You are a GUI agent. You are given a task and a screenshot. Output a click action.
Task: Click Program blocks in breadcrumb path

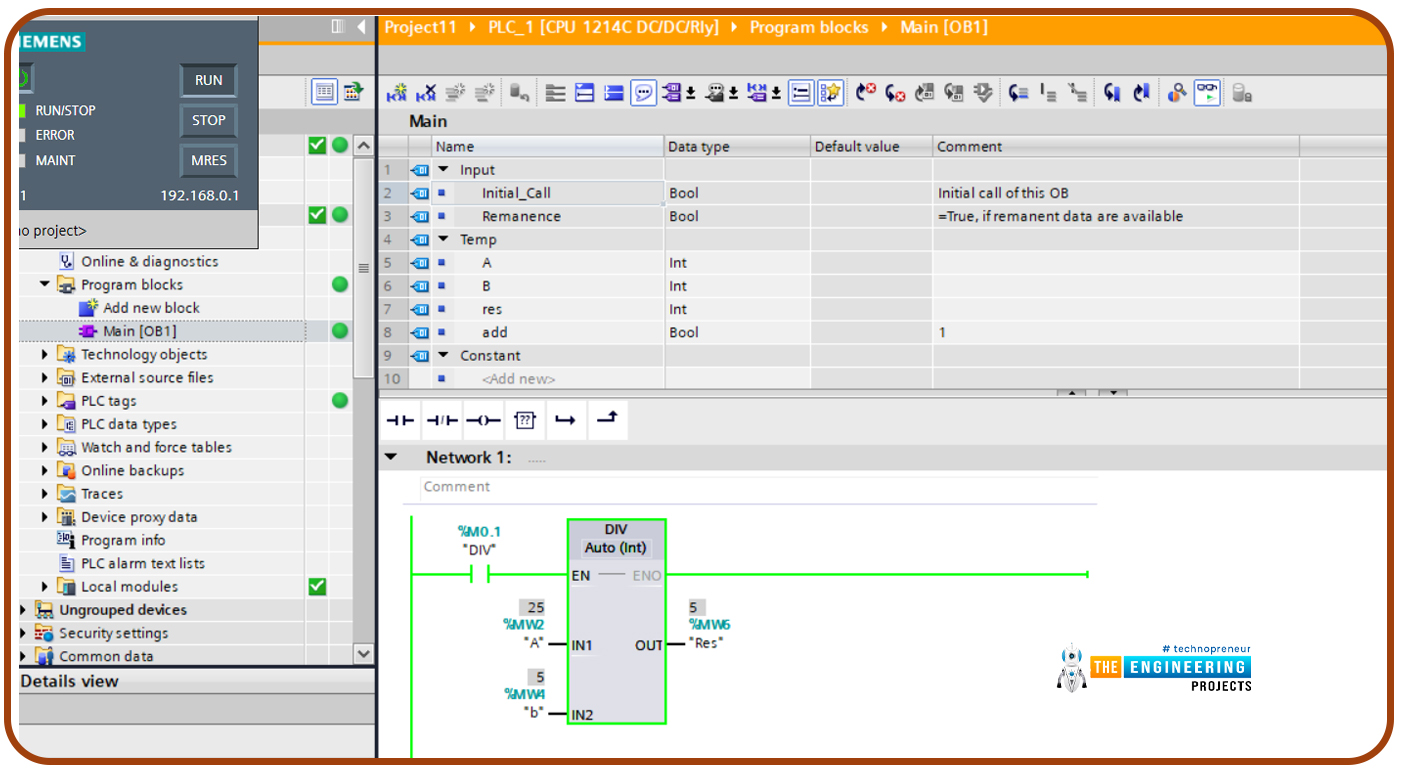pyautogui.click(x=809, y=27)
